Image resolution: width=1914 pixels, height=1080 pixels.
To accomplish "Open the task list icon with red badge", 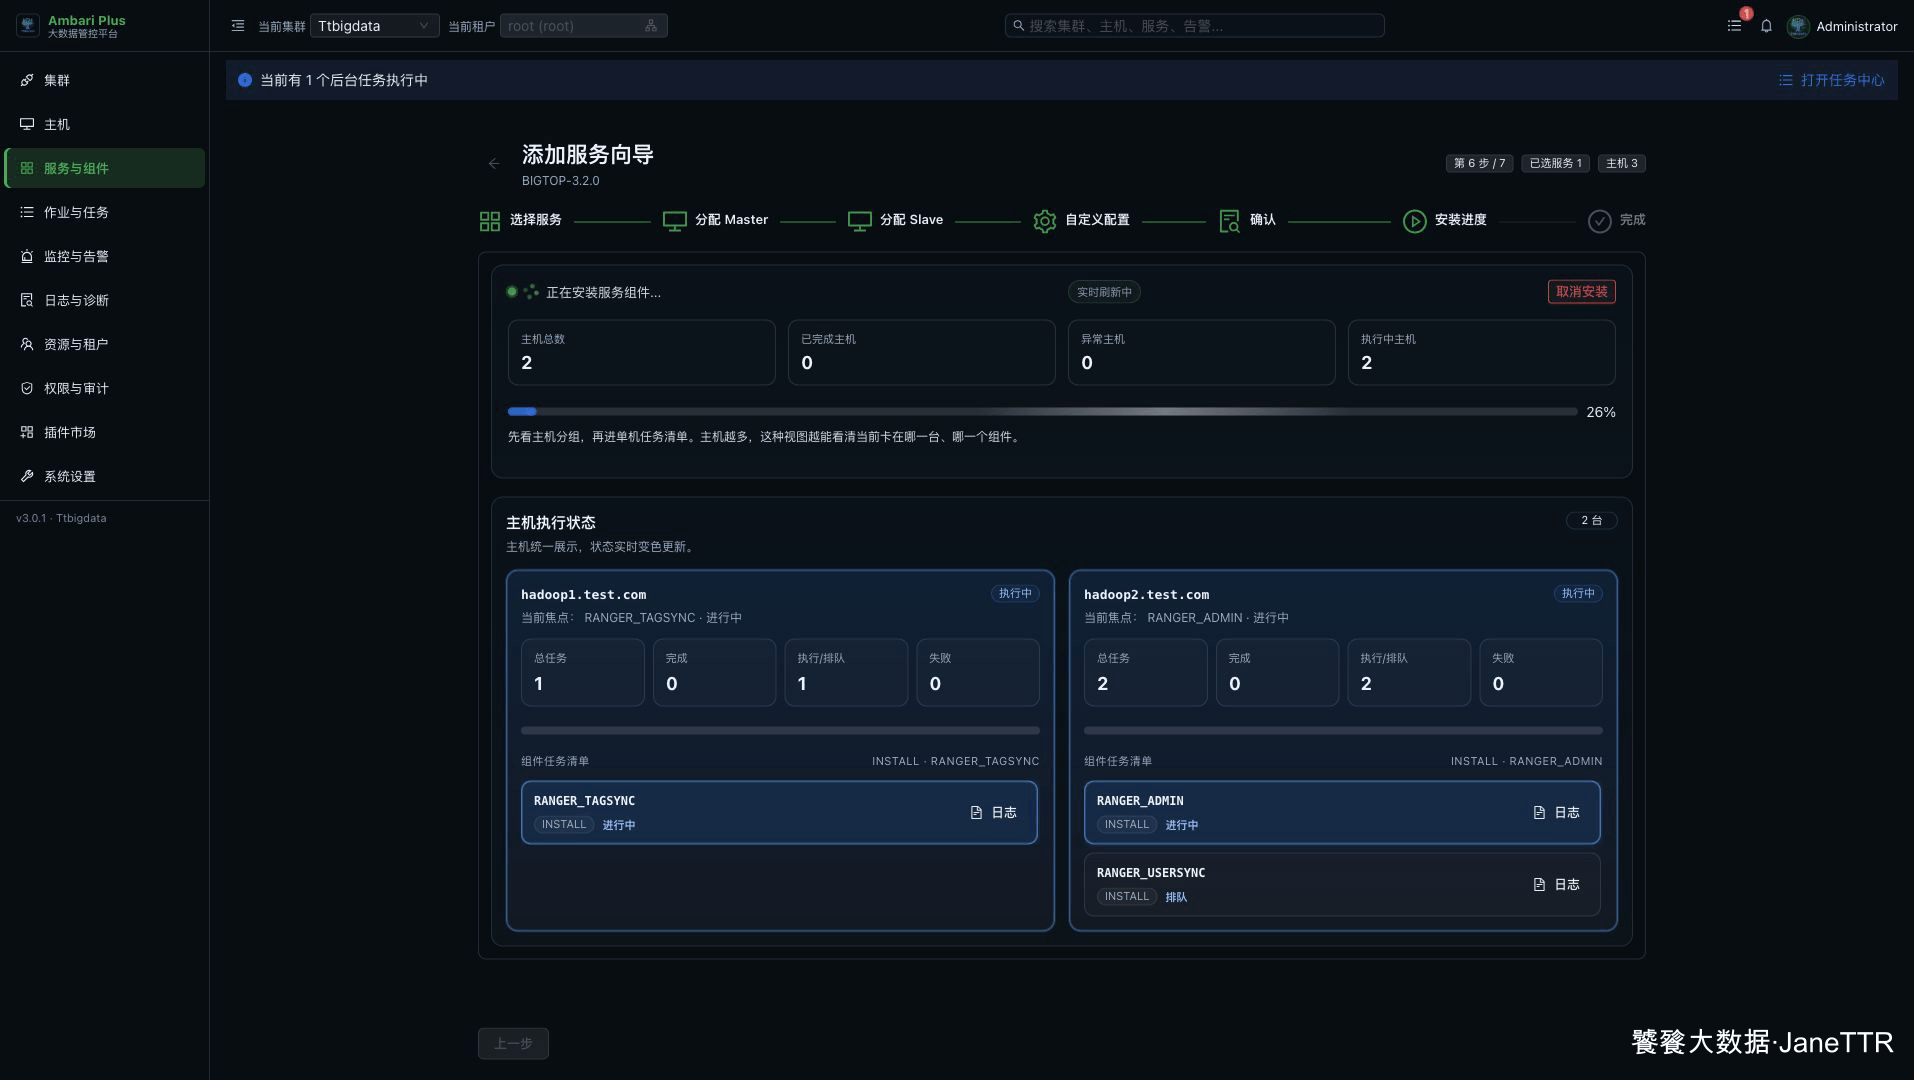I will point(1735,26).
